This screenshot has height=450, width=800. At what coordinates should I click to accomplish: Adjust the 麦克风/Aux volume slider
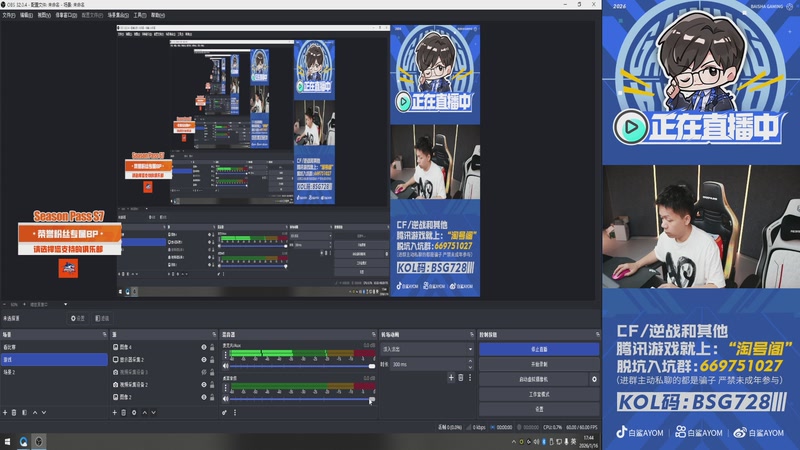pos(302,366)
